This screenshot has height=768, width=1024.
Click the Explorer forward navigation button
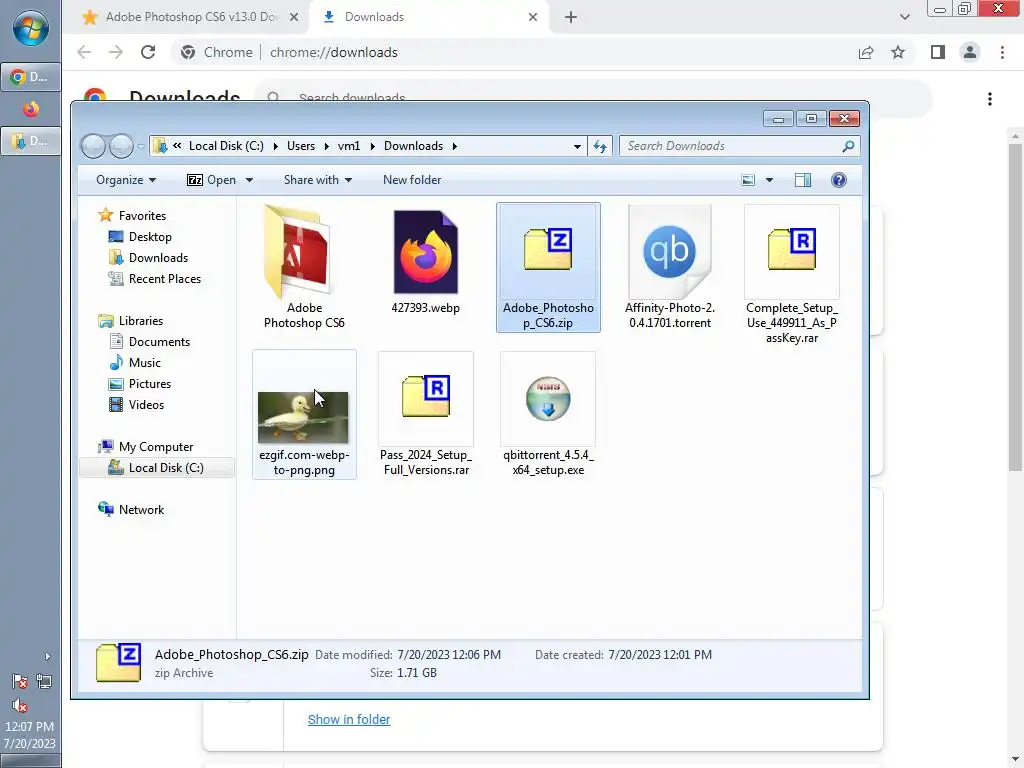pos(121,146)
